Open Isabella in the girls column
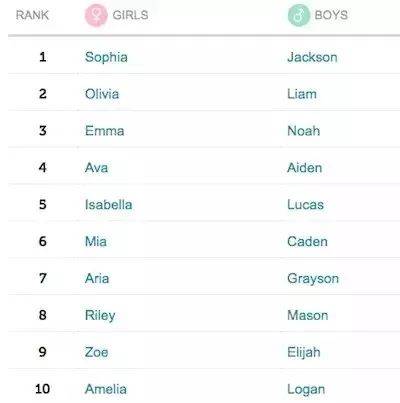This screenshot has height=403, width=400. [x=108, y=204]
